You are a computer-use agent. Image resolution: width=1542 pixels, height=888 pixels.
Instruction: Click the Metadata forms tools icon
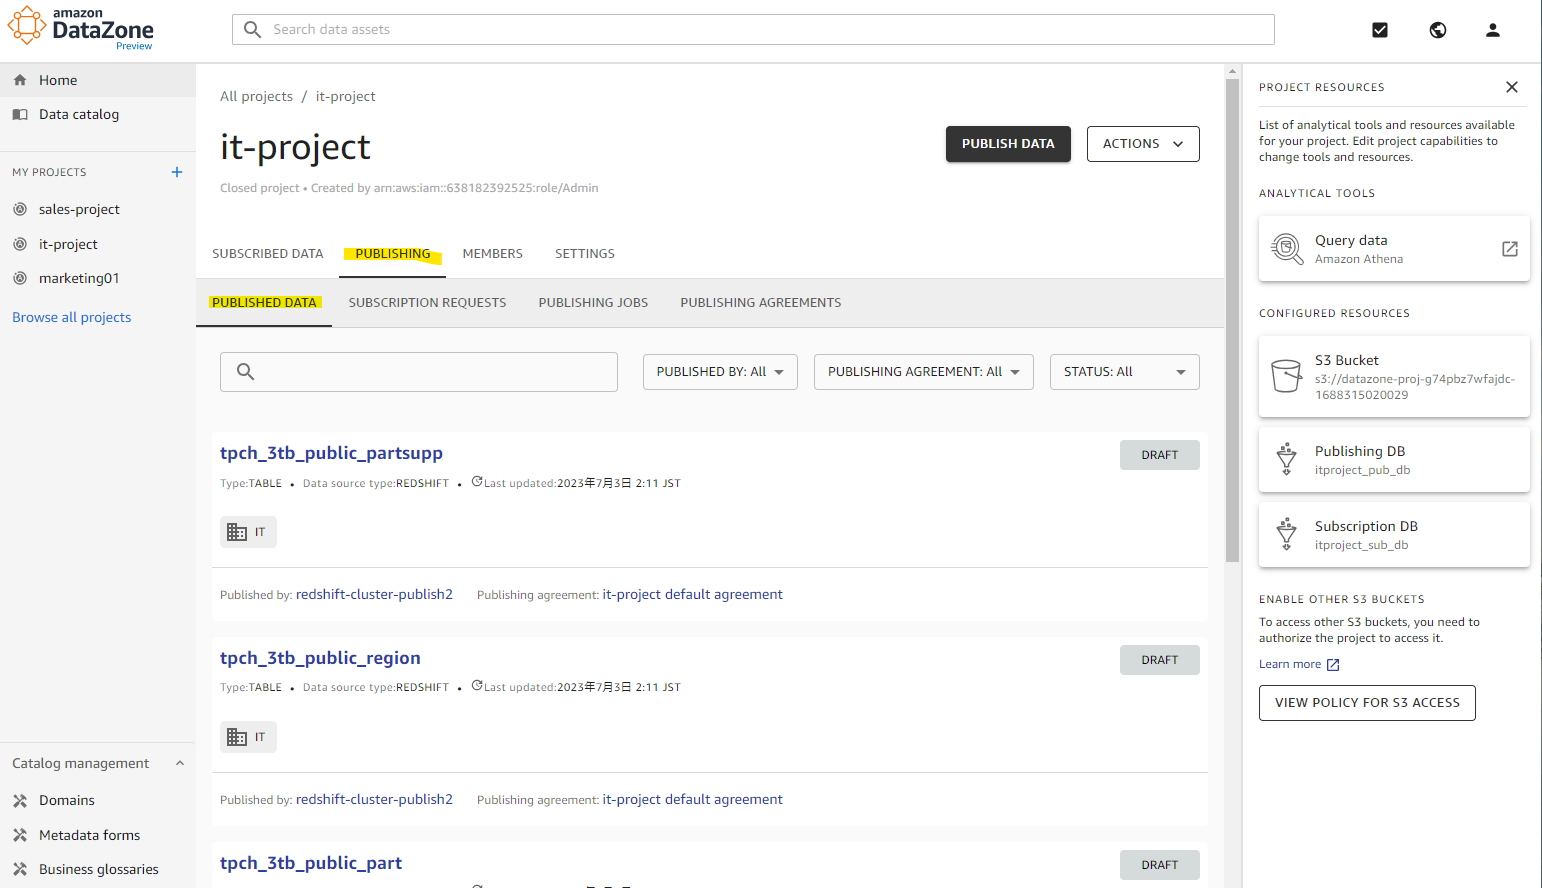[20, 835]
